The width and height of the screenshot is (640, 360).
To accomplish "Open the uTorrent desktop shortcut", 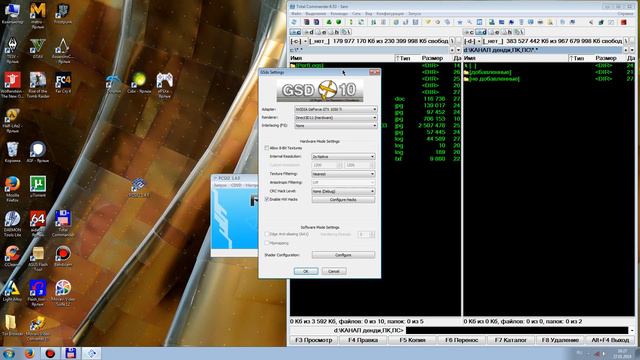I will coord(38,187).
